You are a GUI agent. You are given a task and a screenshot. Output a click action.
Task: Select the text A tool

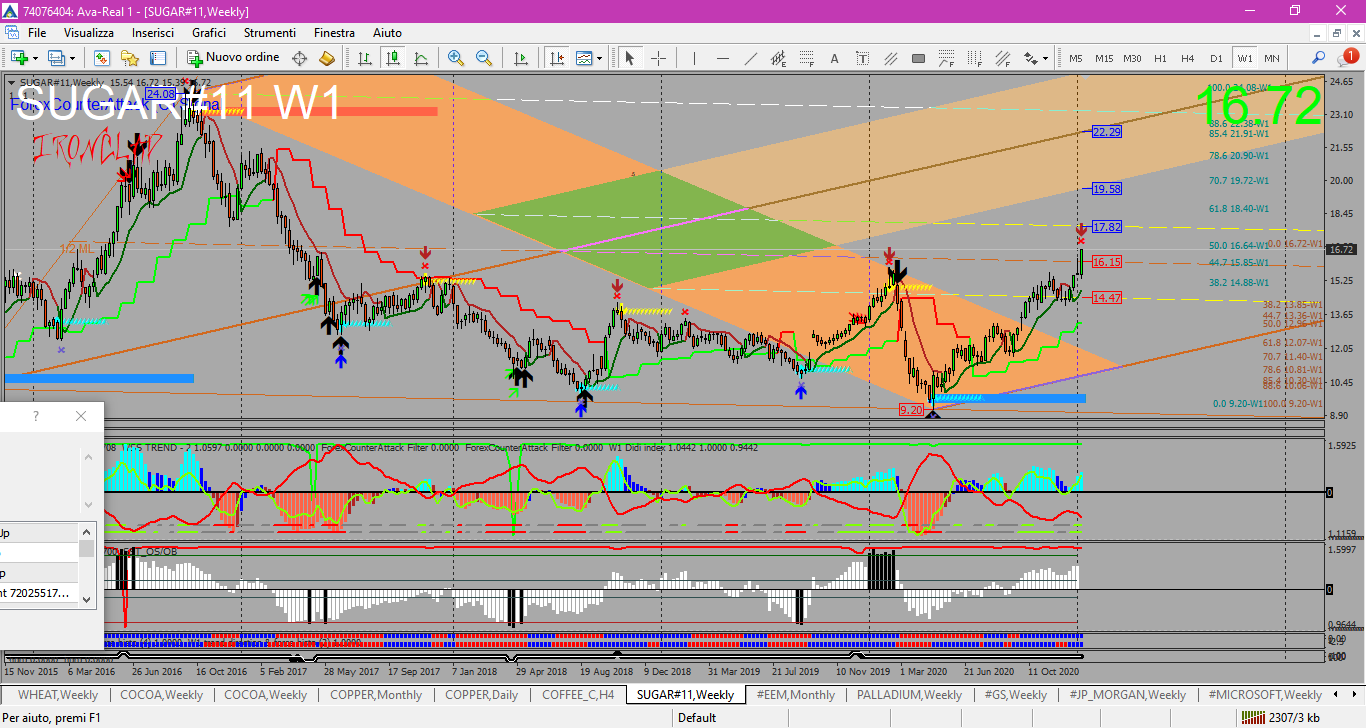pyautogui.click(x=835, y=58)
